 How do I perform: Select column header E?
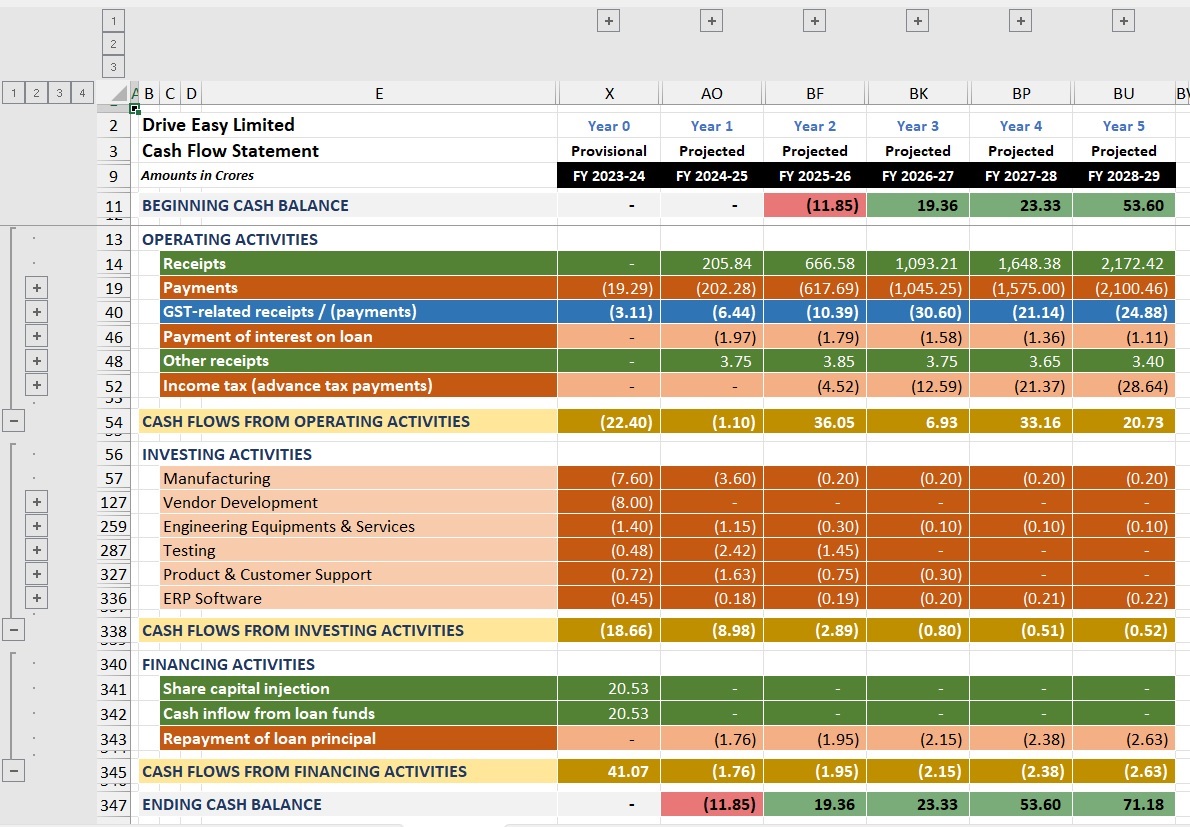379,94
